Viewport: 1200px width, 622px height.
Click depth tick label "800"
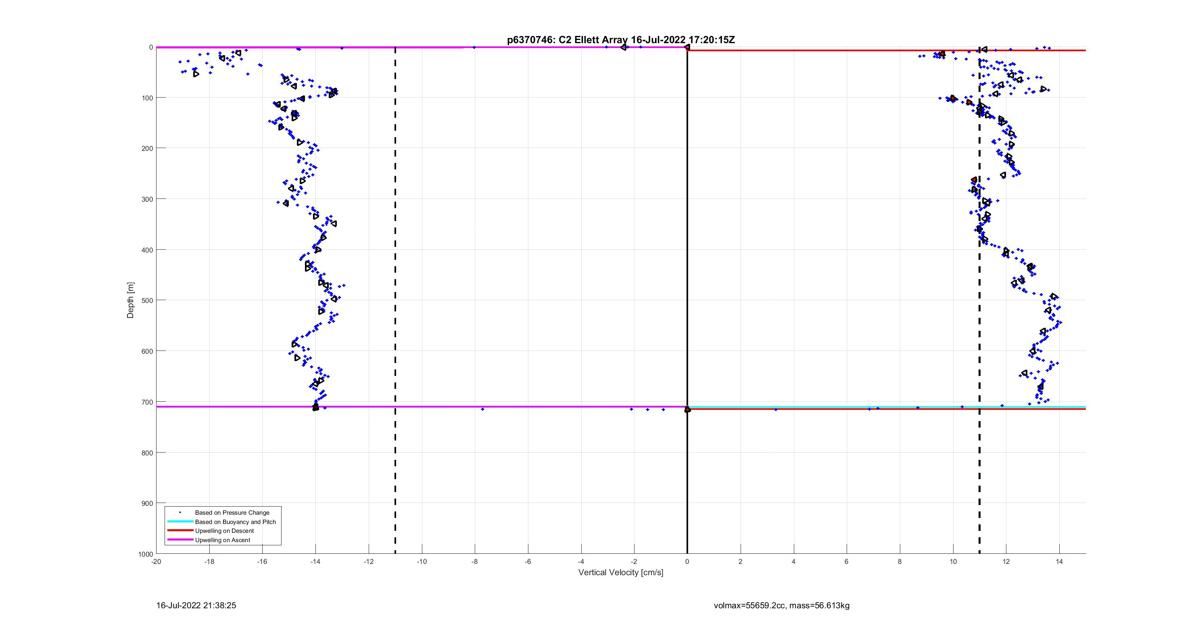pyautogui.click(x=146, y=452)
